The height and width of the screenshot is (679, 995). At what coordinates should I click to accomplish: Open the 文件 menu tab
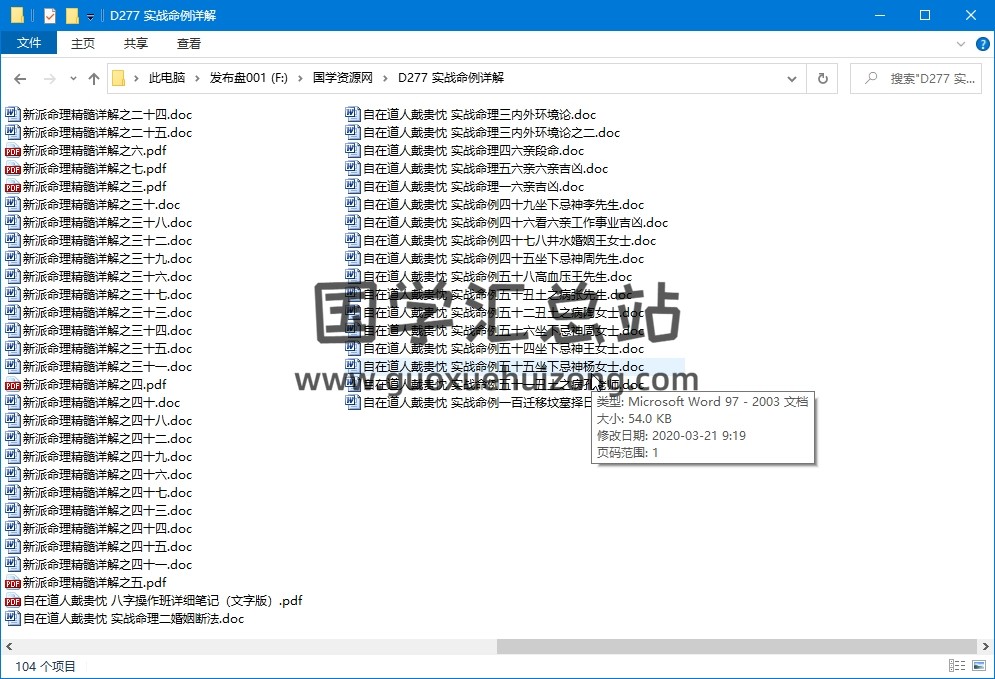click(x=29, y=43)
